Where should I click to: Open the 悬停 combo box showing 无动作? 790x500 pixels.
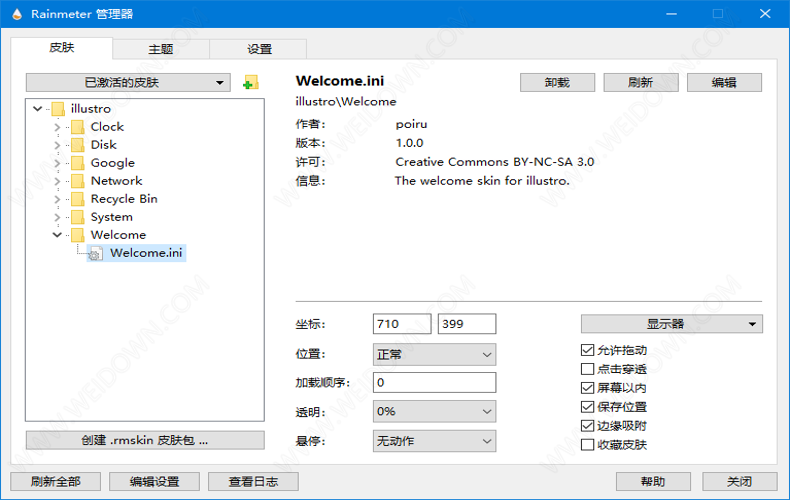(x=434, y=441)
